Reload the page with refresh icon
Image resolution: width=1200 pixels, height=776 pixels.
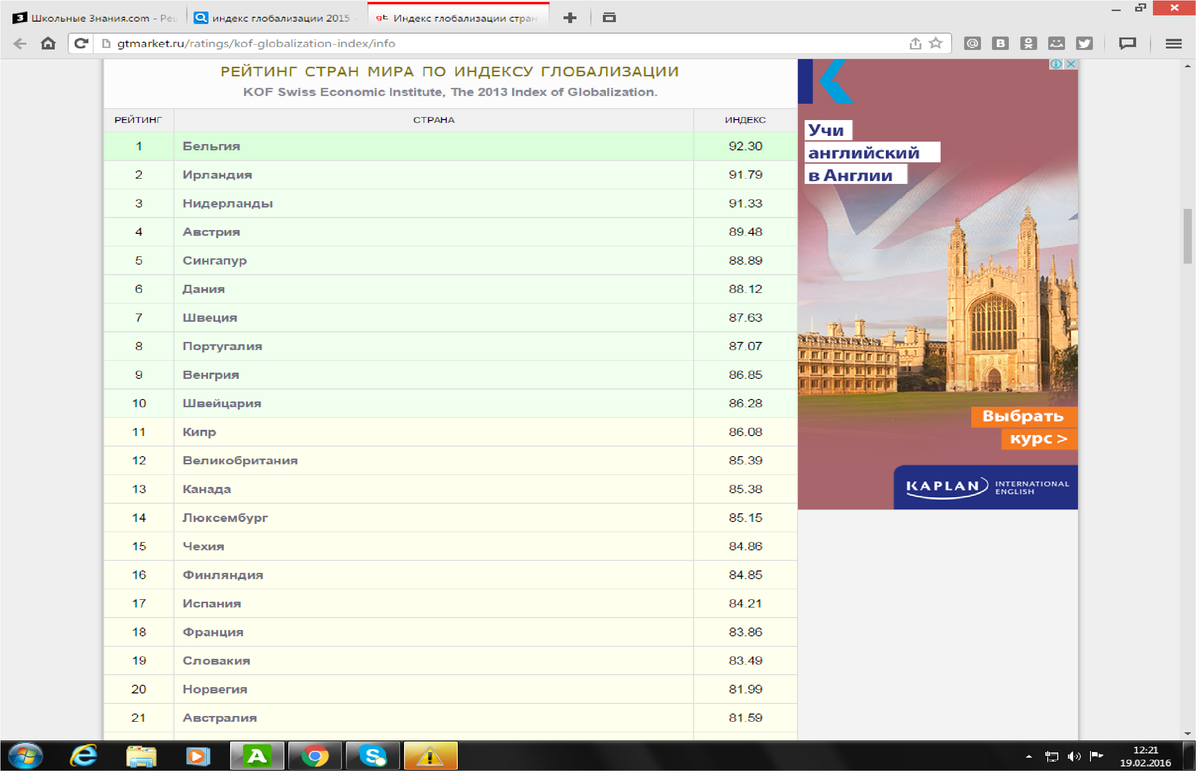pyautogui.click(x=83, y=43)
